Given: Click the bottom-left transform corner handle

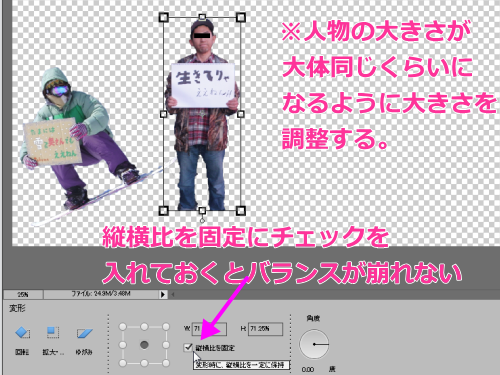Looking at the screenshot, I should coord(163,211).
